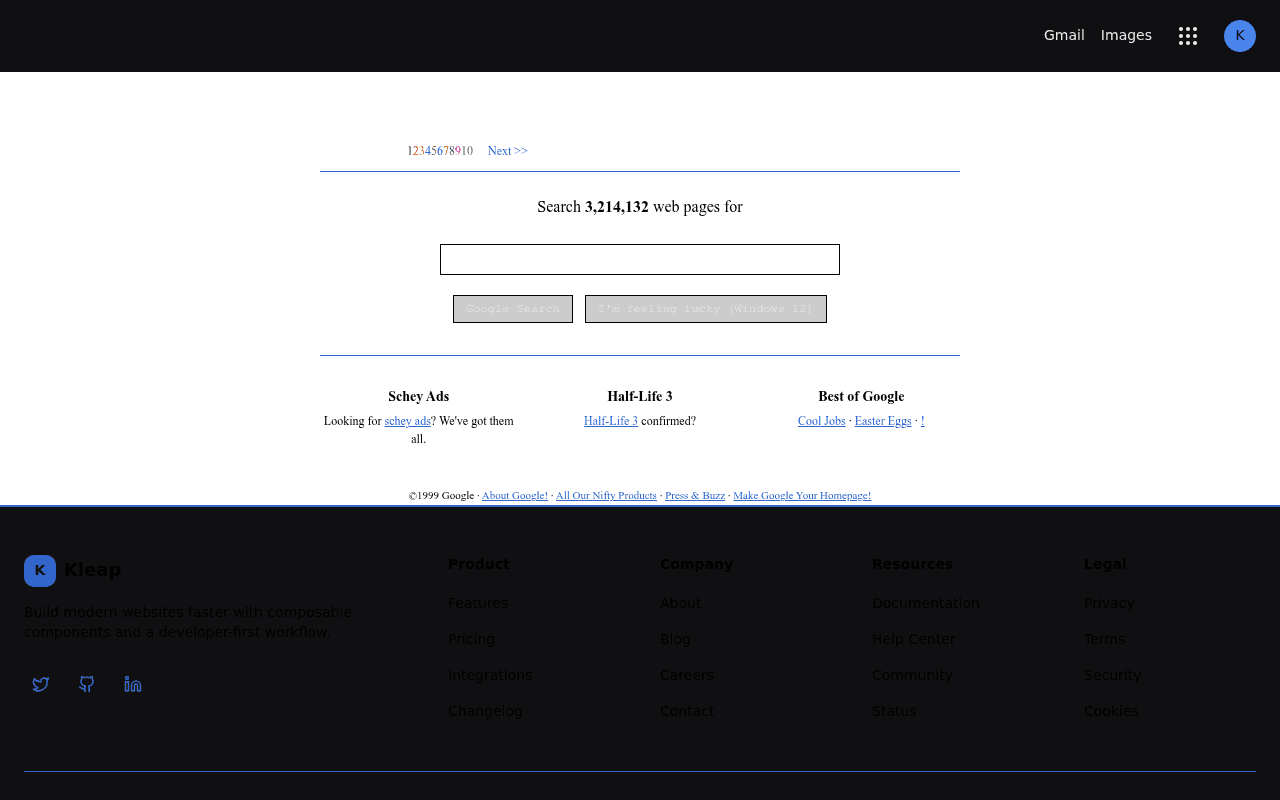Click the Kleap K logo icon
The width and height of the screenshot is (1280, 800).
coord(40,571)
